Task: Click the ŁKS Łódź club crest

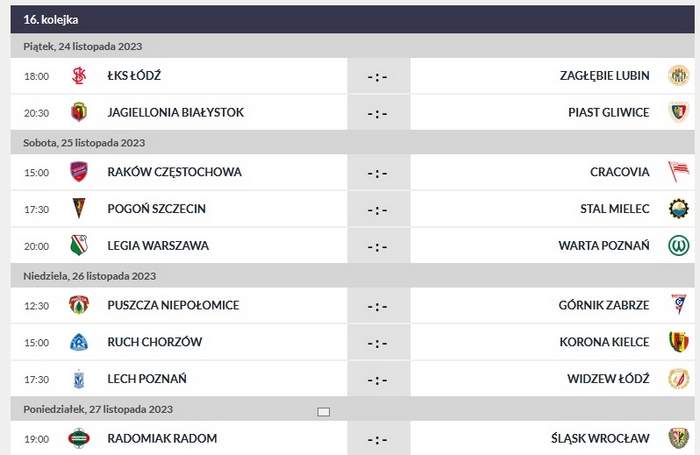Action: [x=79, y=75]
